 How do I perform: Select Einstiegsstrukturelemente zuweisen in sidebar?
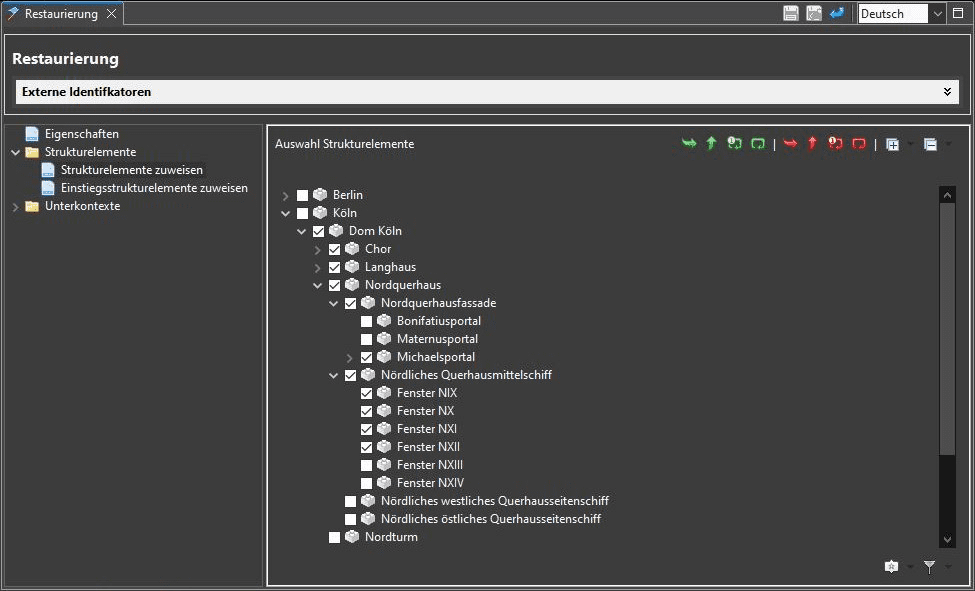pyautogui.click(x=154, y=188)
